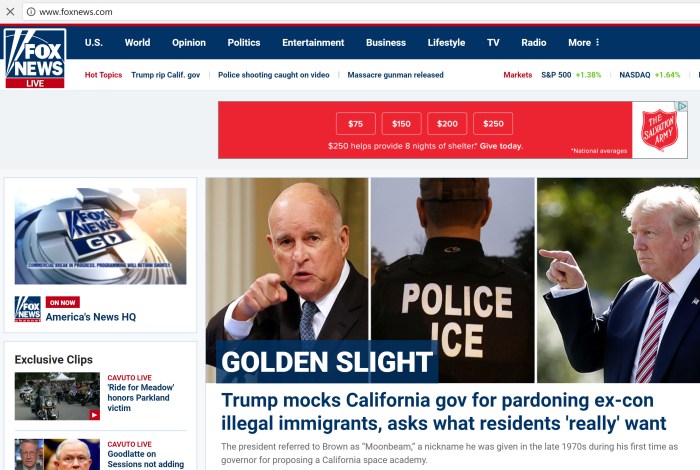The width and height of the screenshot is (700, 470).
Task: Select the $250 donation button
Action: [x=493, y=124]
